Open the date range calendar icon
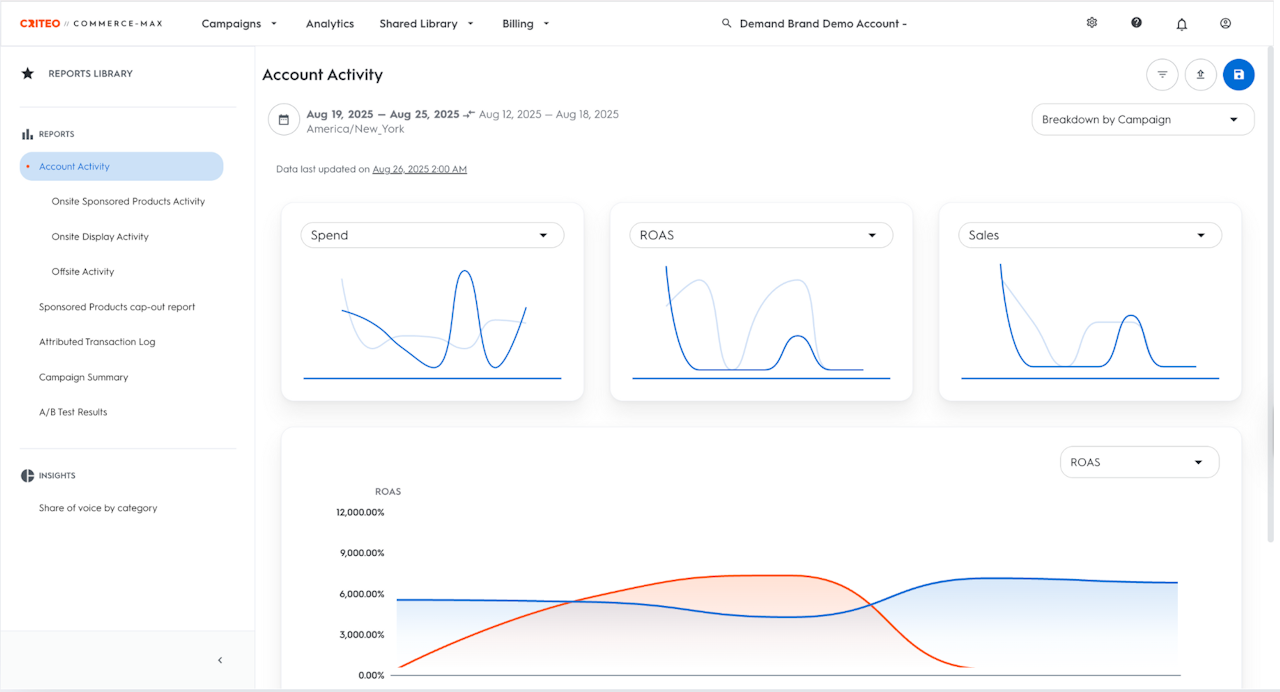Viewport: 1280px width, 692px height. [284, 120]
